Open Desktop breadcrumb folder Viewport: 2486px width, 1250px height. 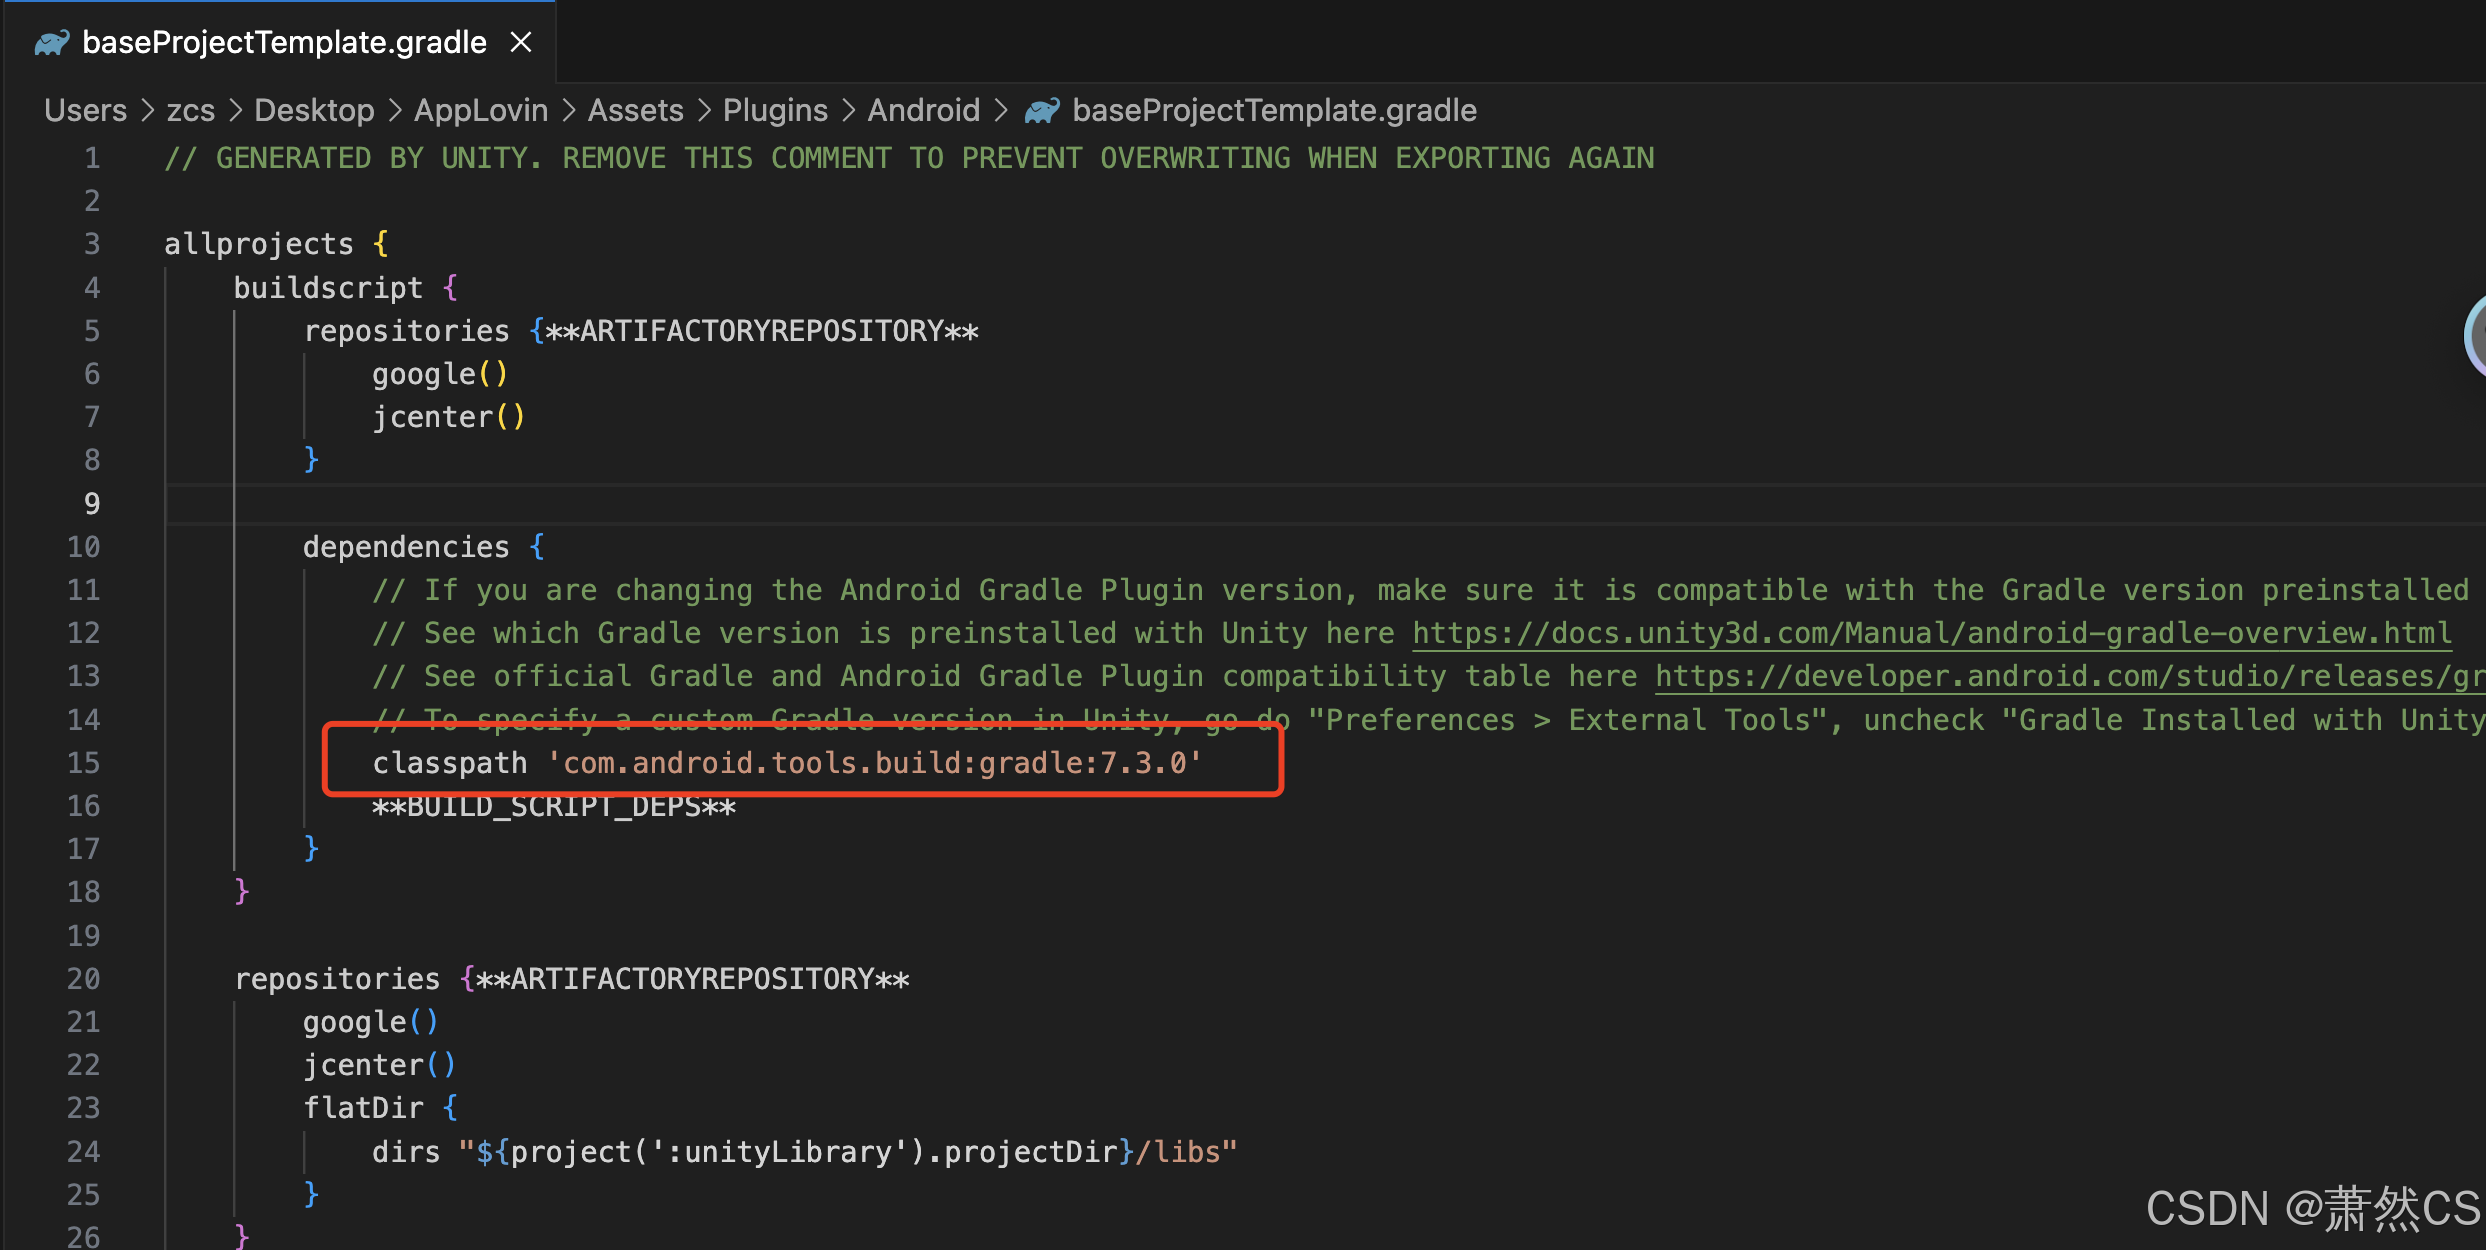click(314, 110)
